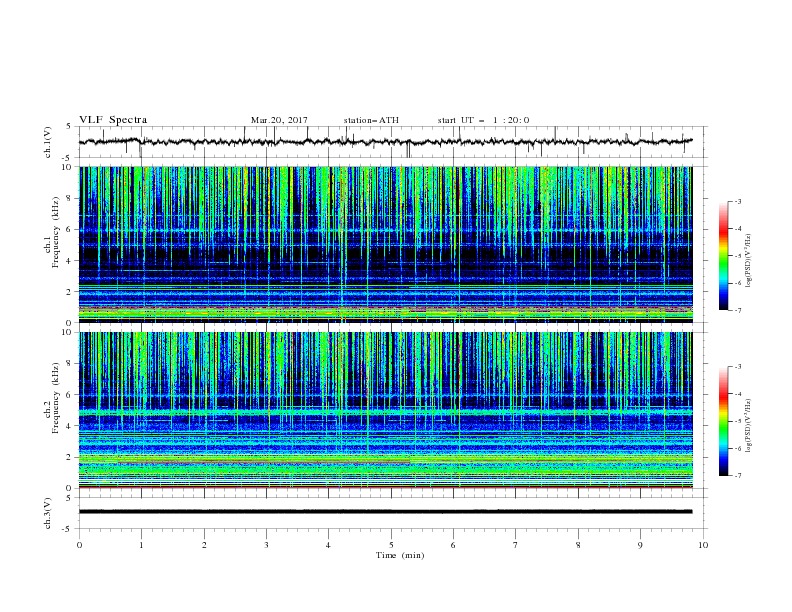Click the ch.1 PSD color scale bar
Viewport: 792px width, 612px height.
pos(724,256)
